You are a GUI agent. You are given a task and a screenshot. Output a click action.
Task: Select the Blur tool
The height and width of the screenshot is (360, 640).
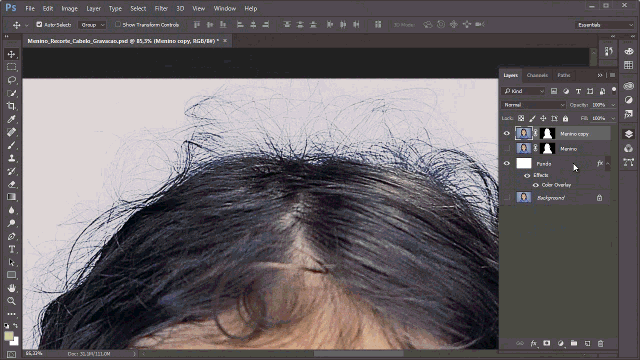click(x=11, y=210)
